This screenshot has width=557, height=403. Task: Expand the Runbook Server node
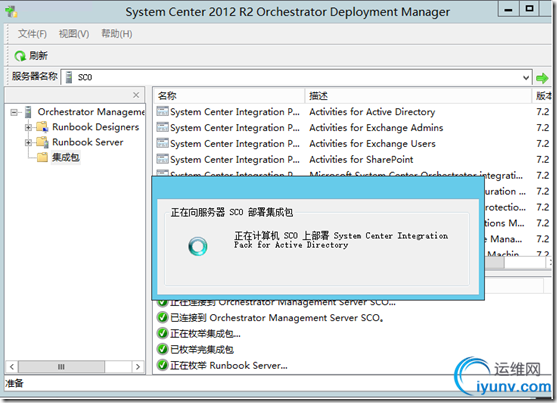(x=28, y=143)
